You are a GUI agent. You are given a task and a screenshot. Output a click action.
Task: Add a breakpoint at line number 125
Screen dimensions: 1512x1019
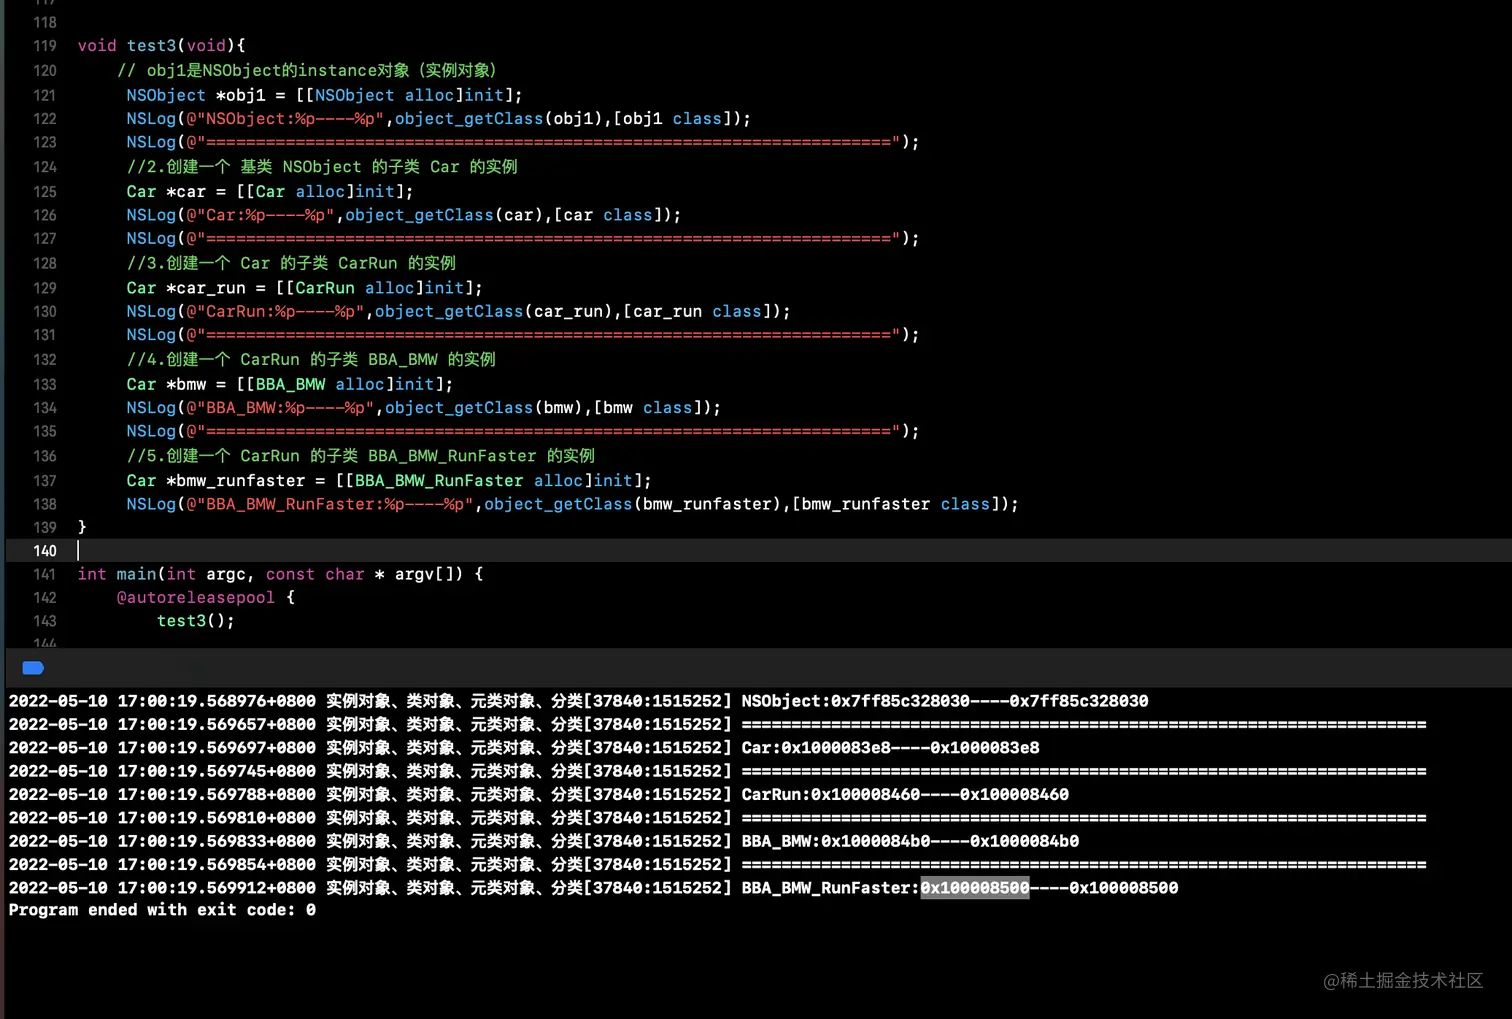pyautogui.click(x=45, y=192)
